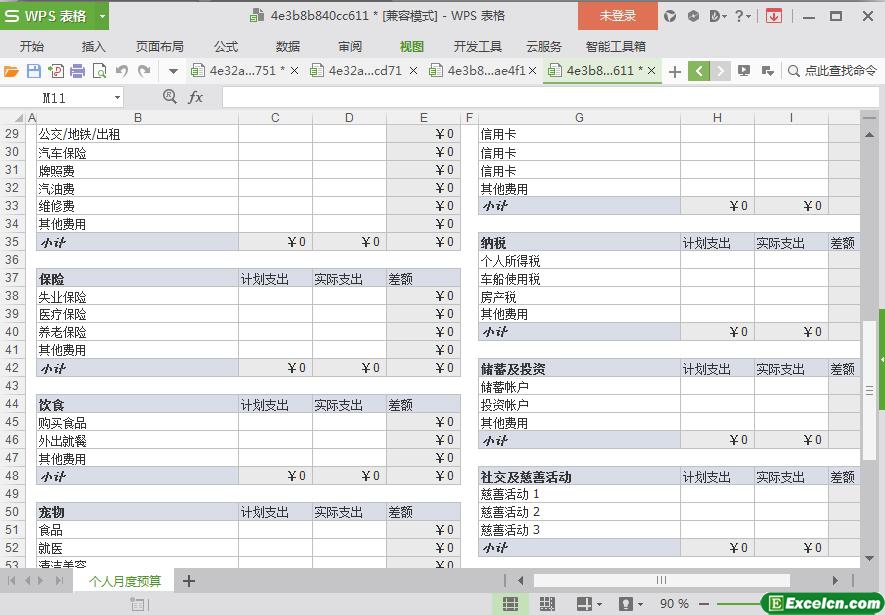Click the save icon in quick toolbar
This screenshot has height=615, width=885.
click(x=33, y=71)
